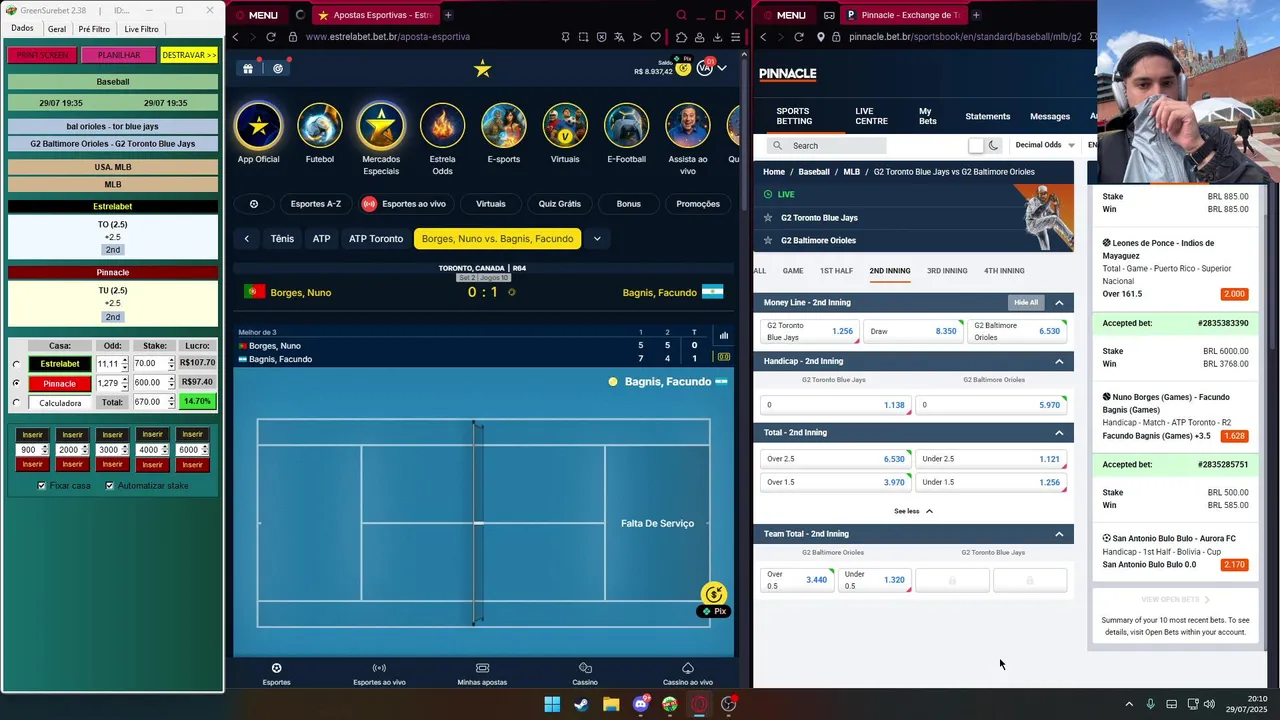This screenshot has width=1280, height=720.
Task: Favorite G2 Baltimore Orioles with the star
Action: pos(768,240)
